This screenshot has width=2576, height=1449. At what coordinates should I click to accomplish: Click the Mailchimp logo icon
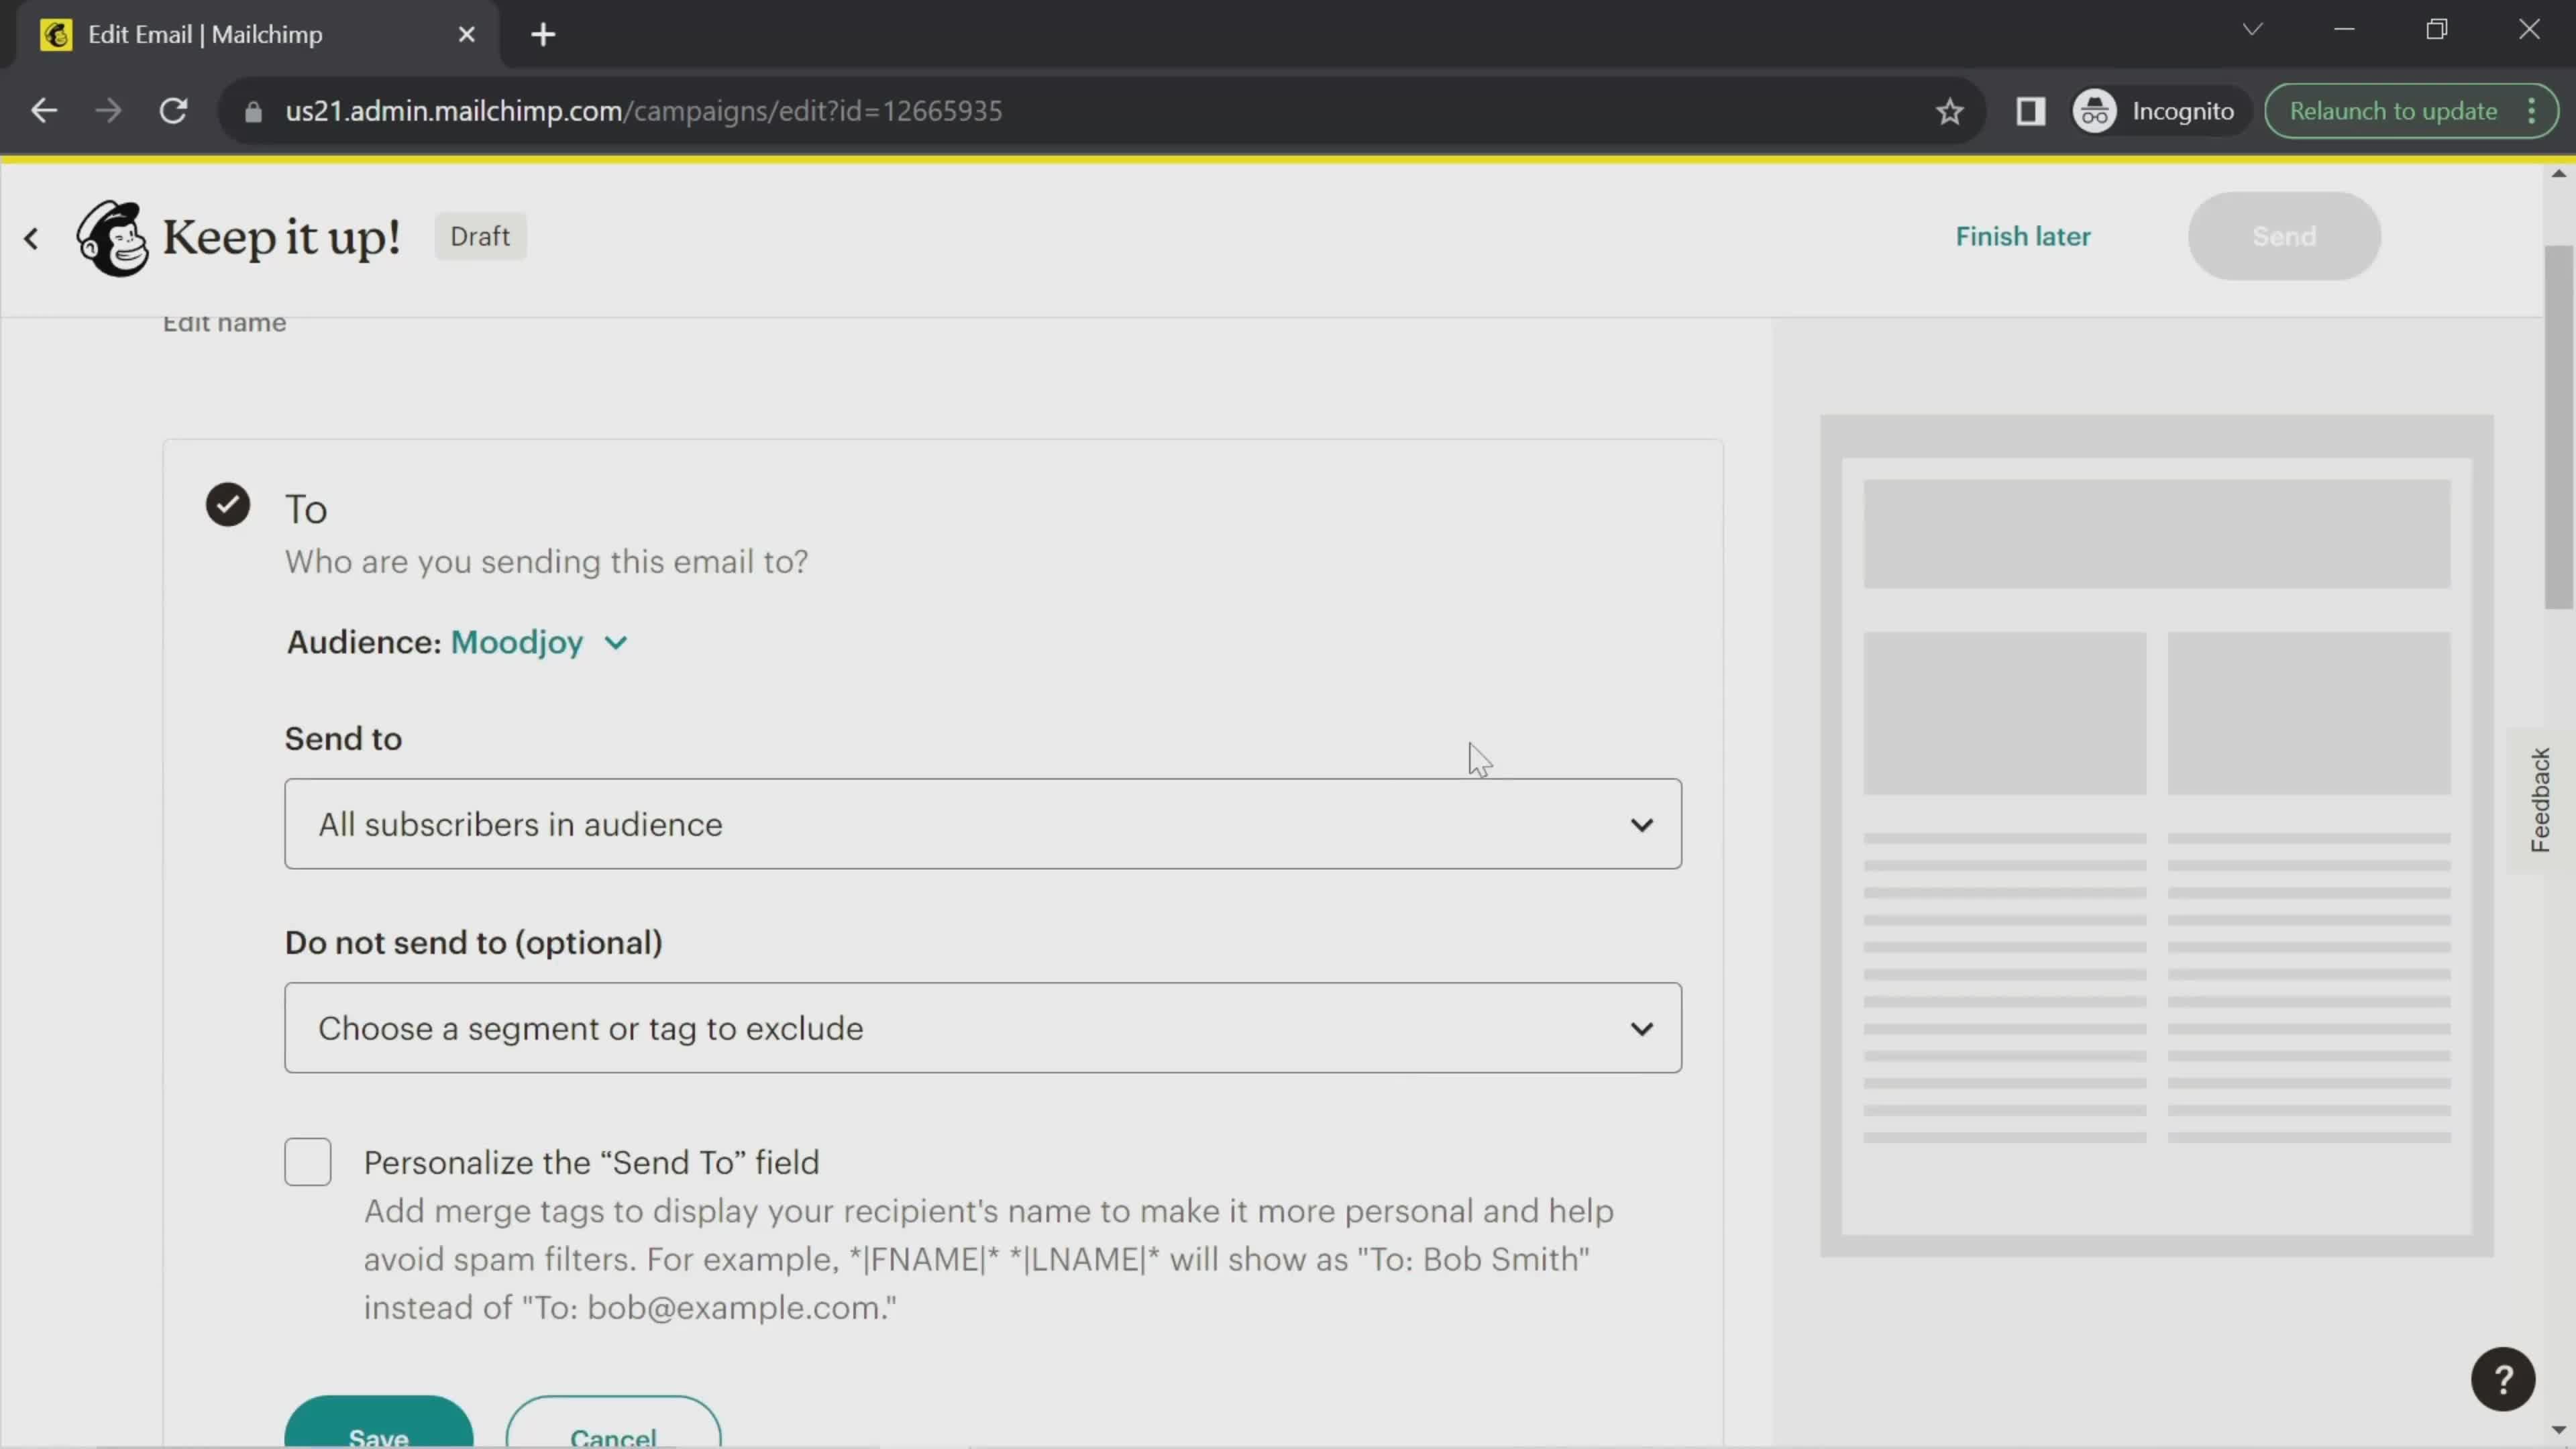click(x=110, y=235)
